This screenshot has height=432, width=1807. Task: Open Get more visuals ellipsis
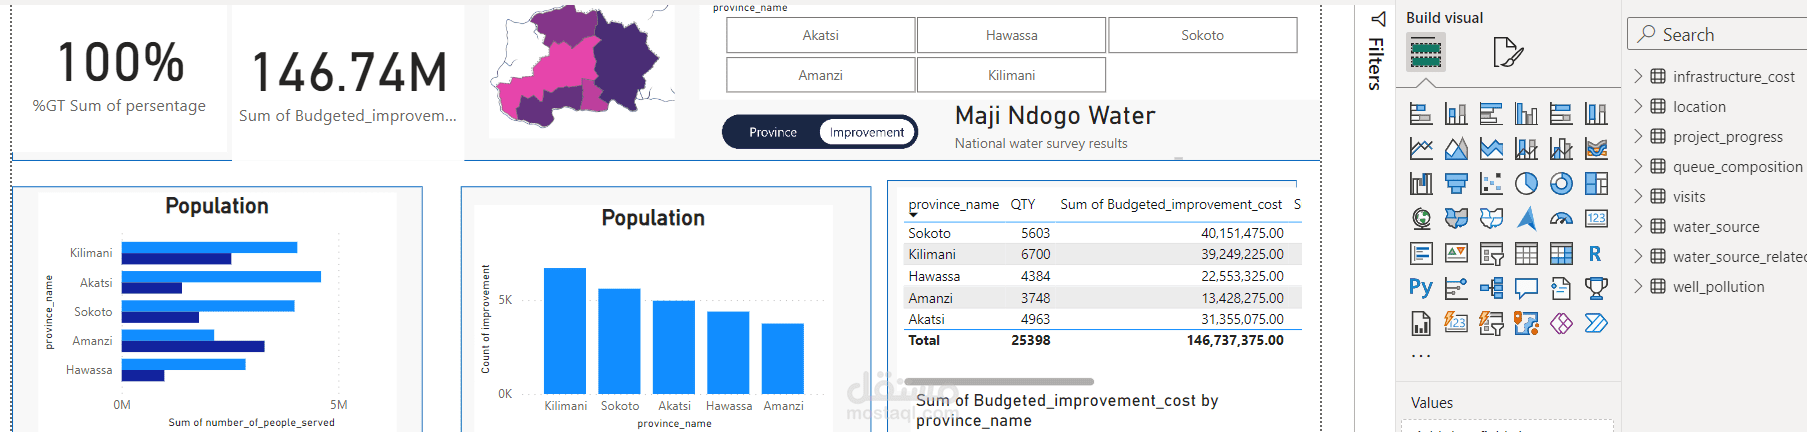[x=1421, y=356]
